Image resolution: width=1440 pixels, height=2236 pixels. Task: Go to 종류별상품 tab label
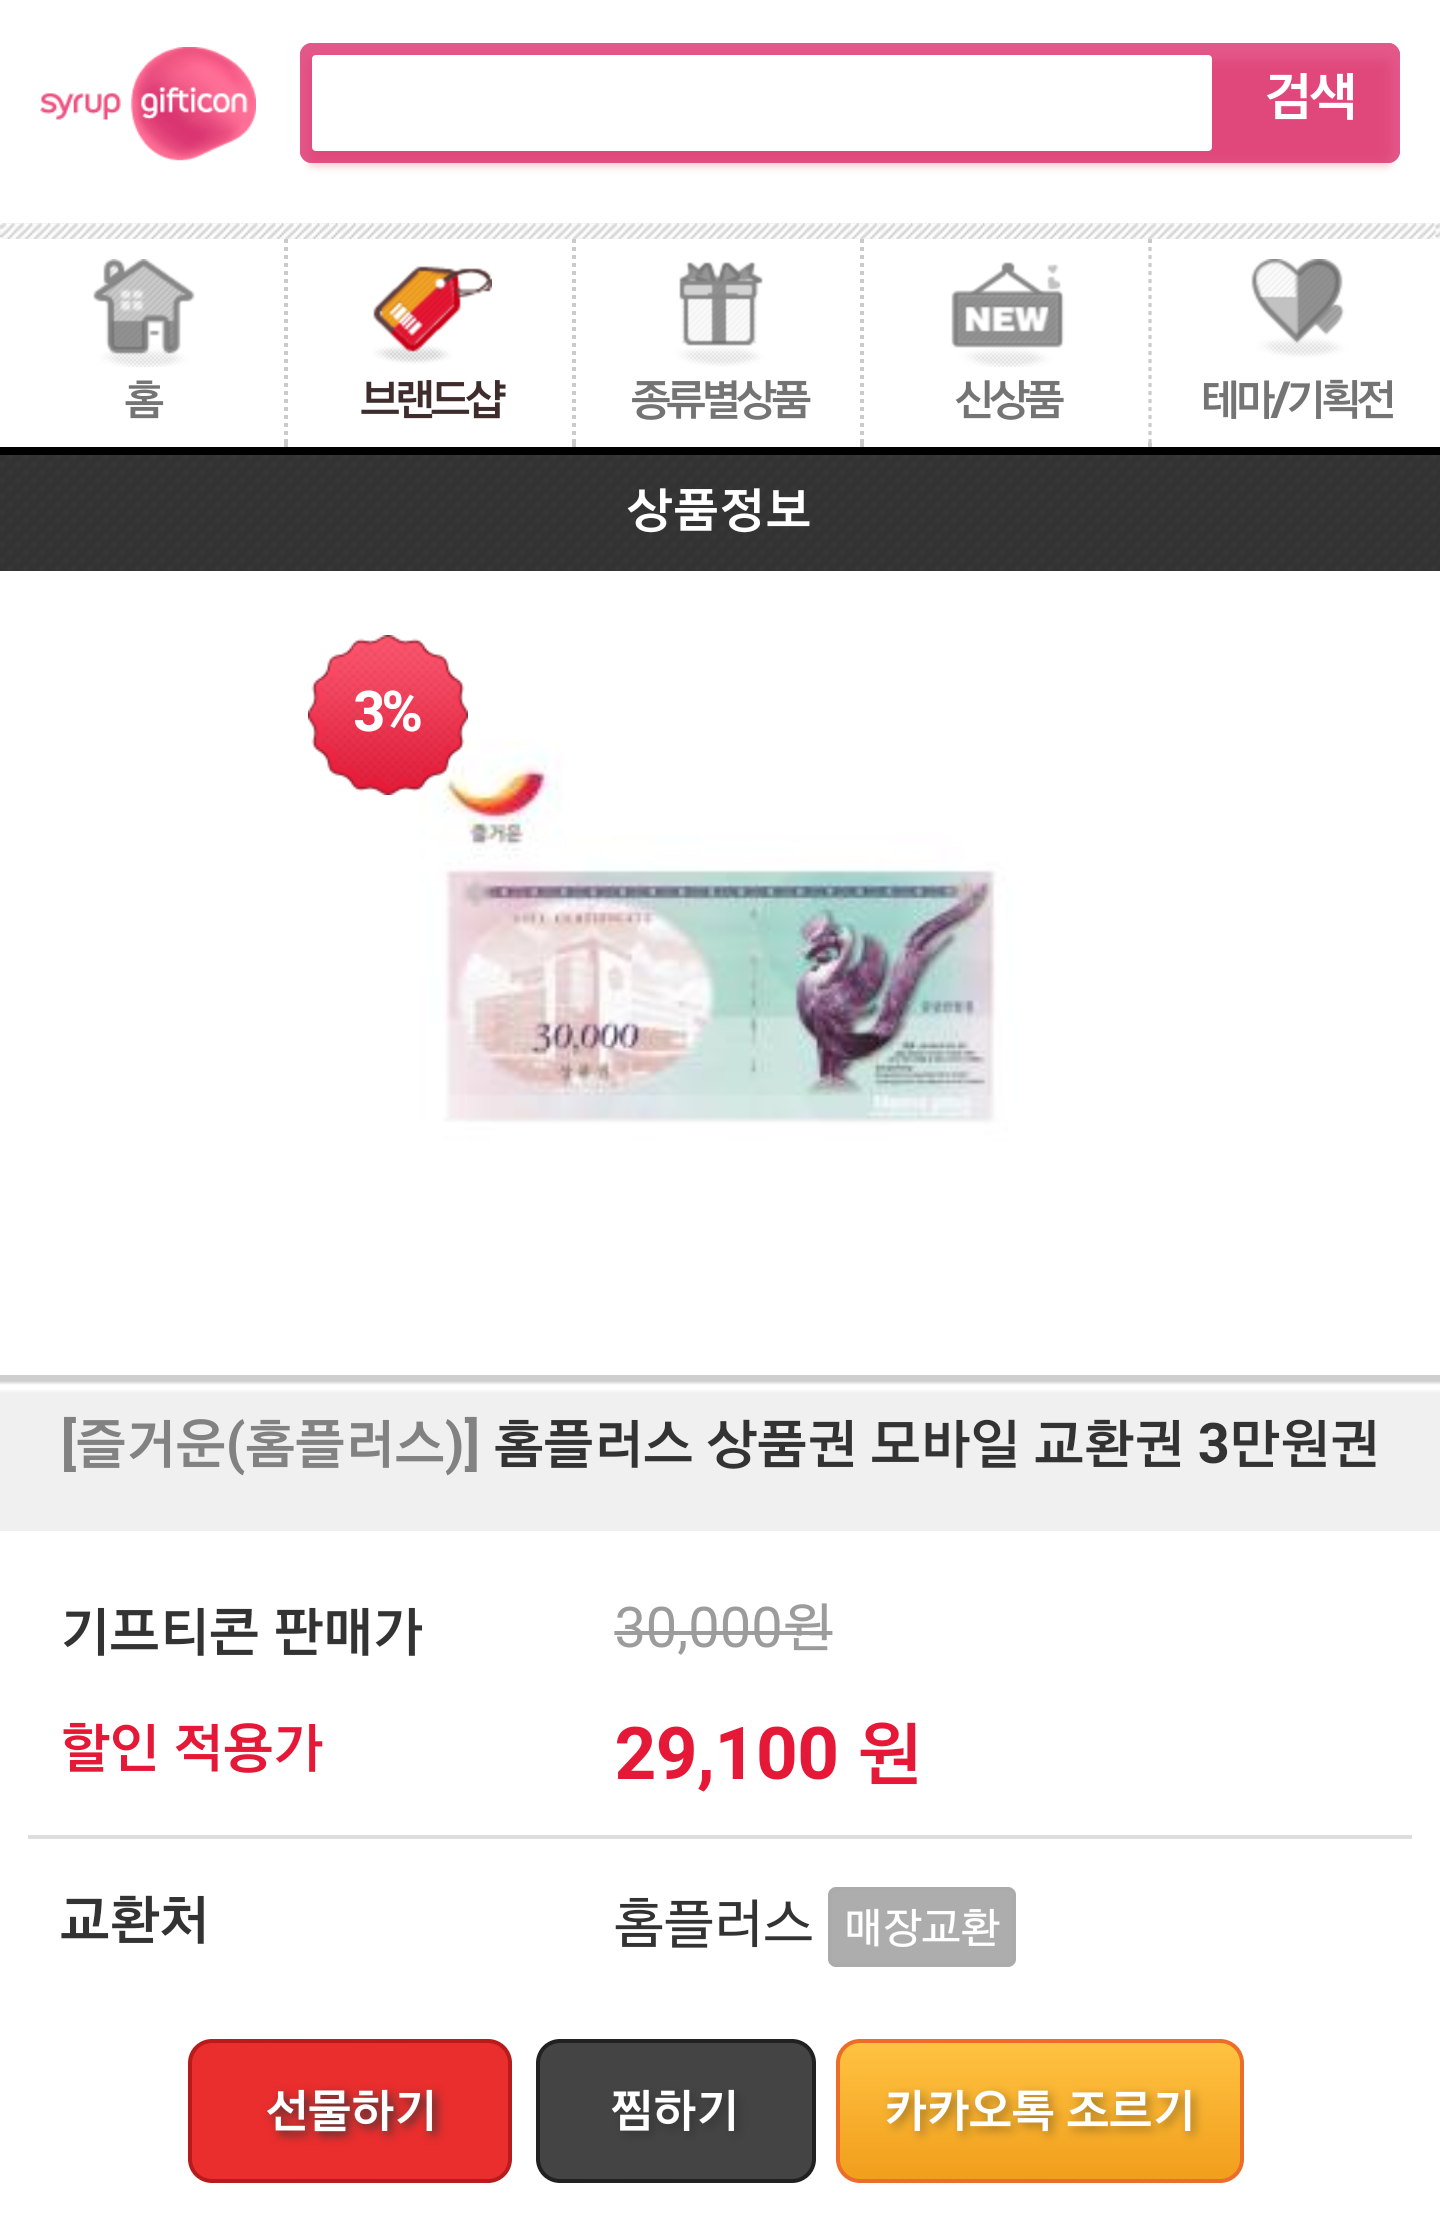click(720, 399)
